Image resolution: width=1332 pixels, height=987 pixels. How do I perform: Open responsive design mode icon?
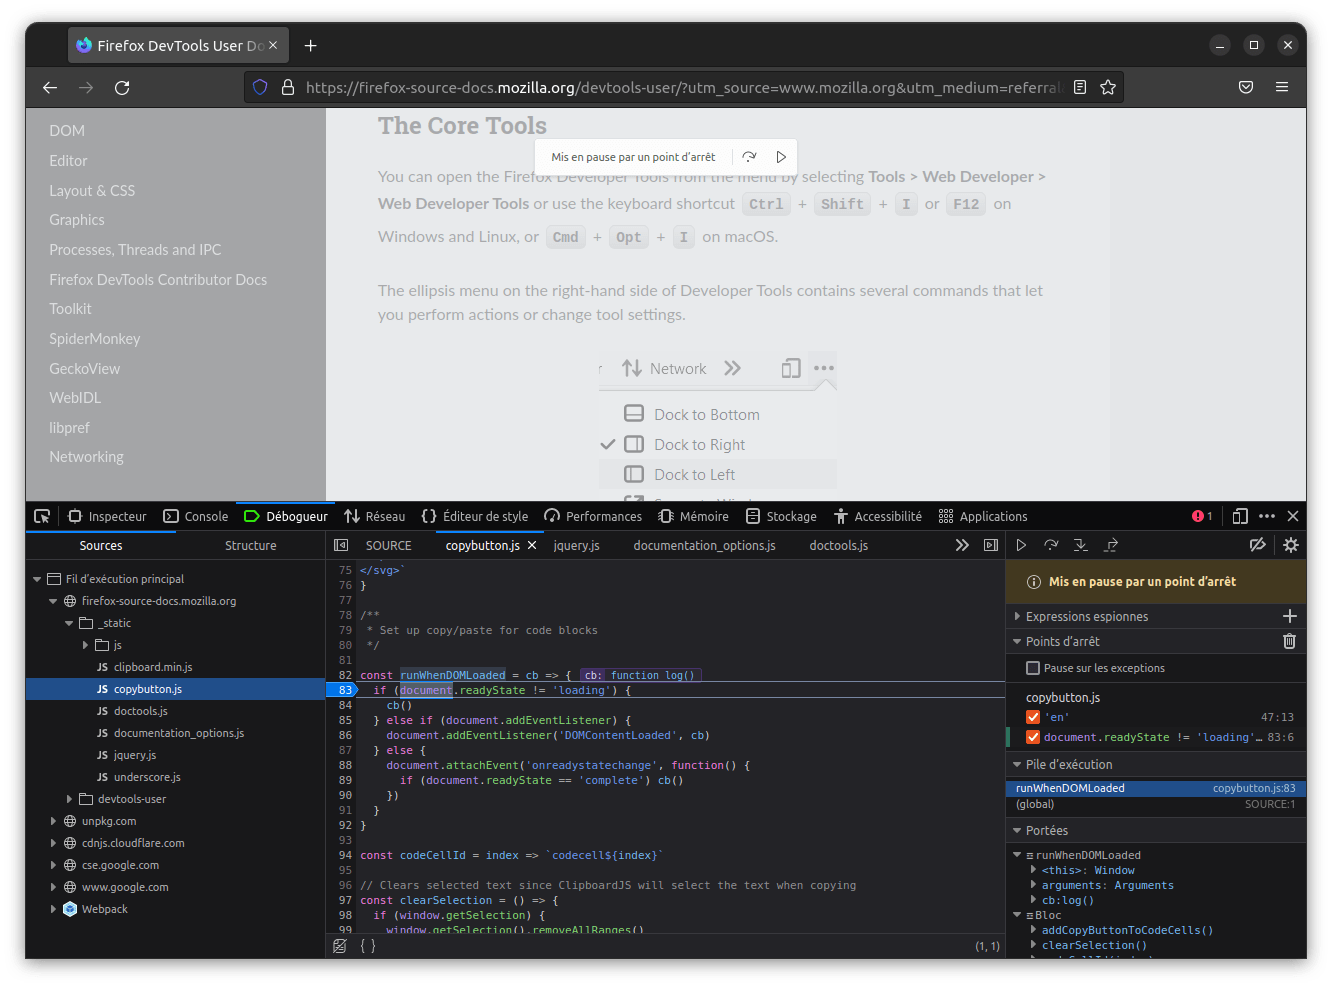pyautogui.click(x=1240, y=516)
